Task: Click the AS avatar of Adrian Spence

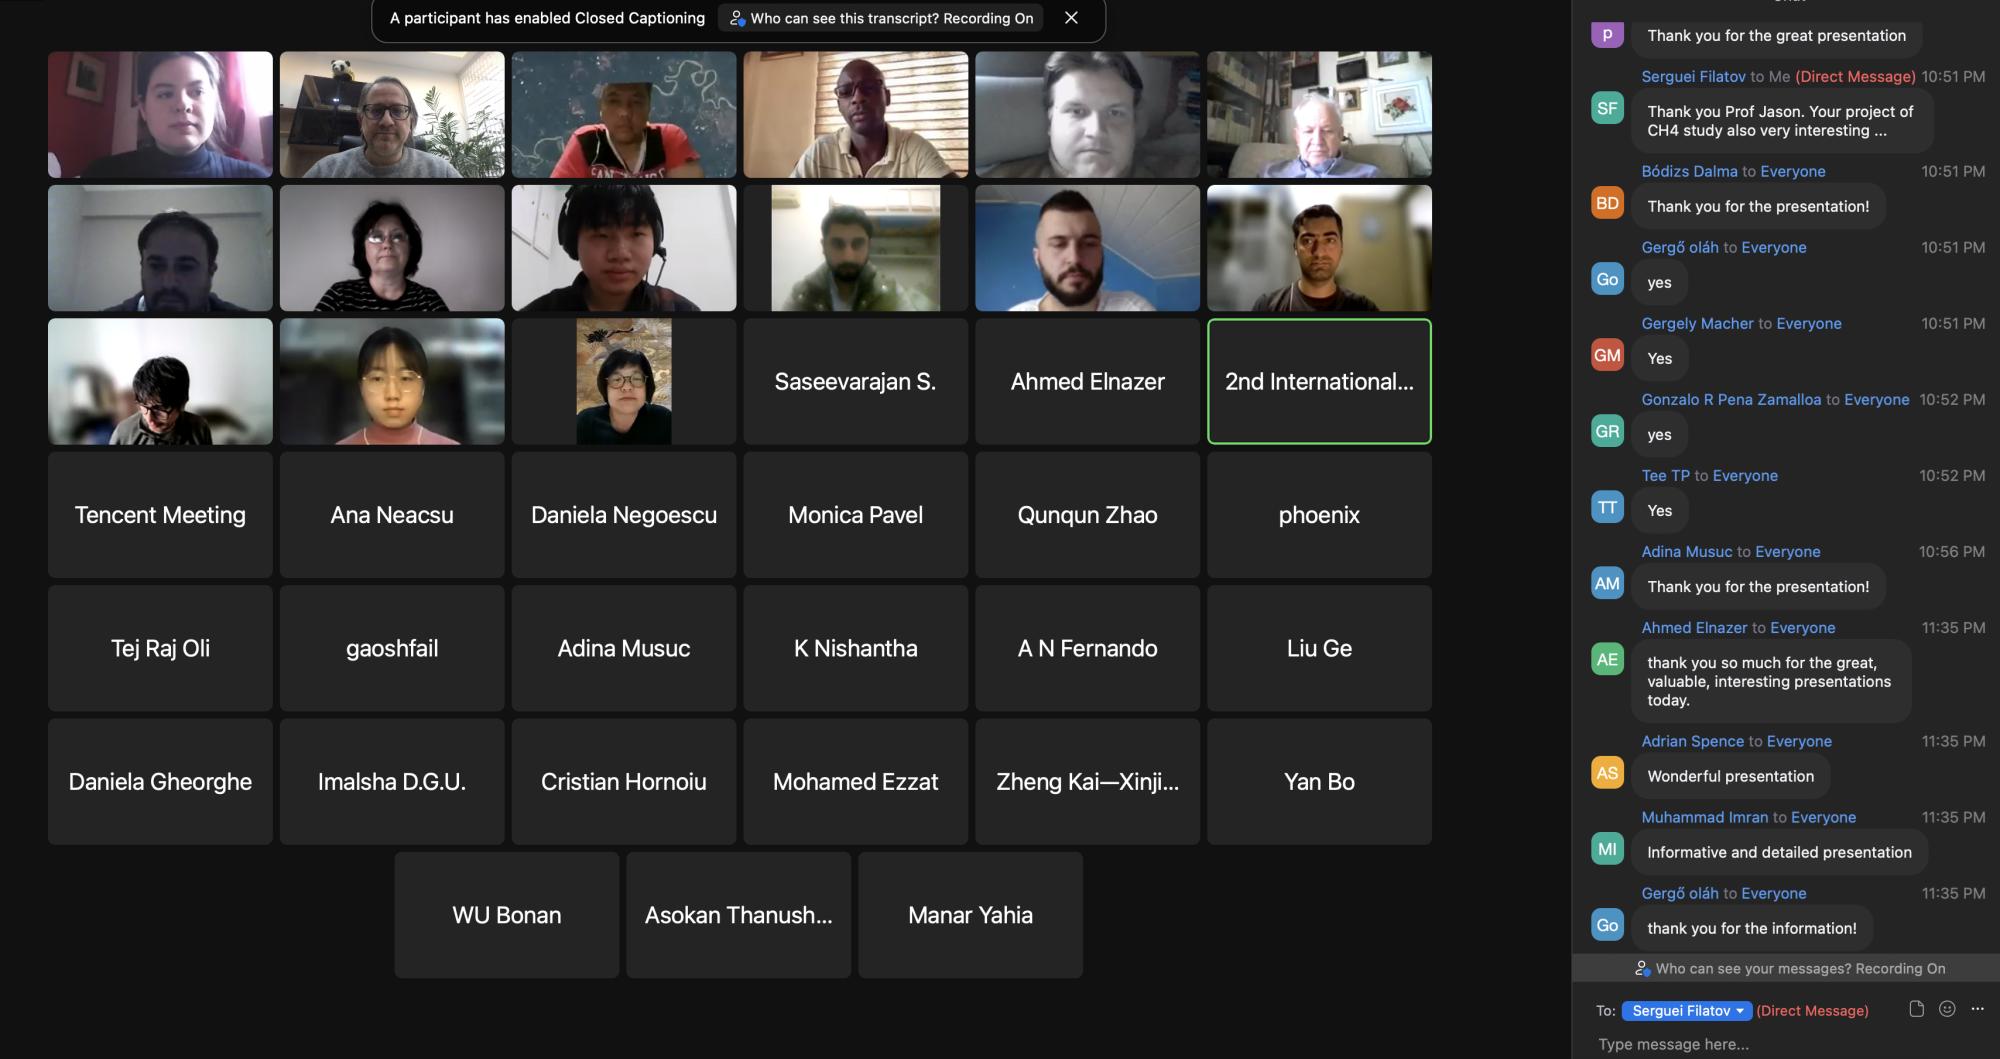Action: 1607,773
